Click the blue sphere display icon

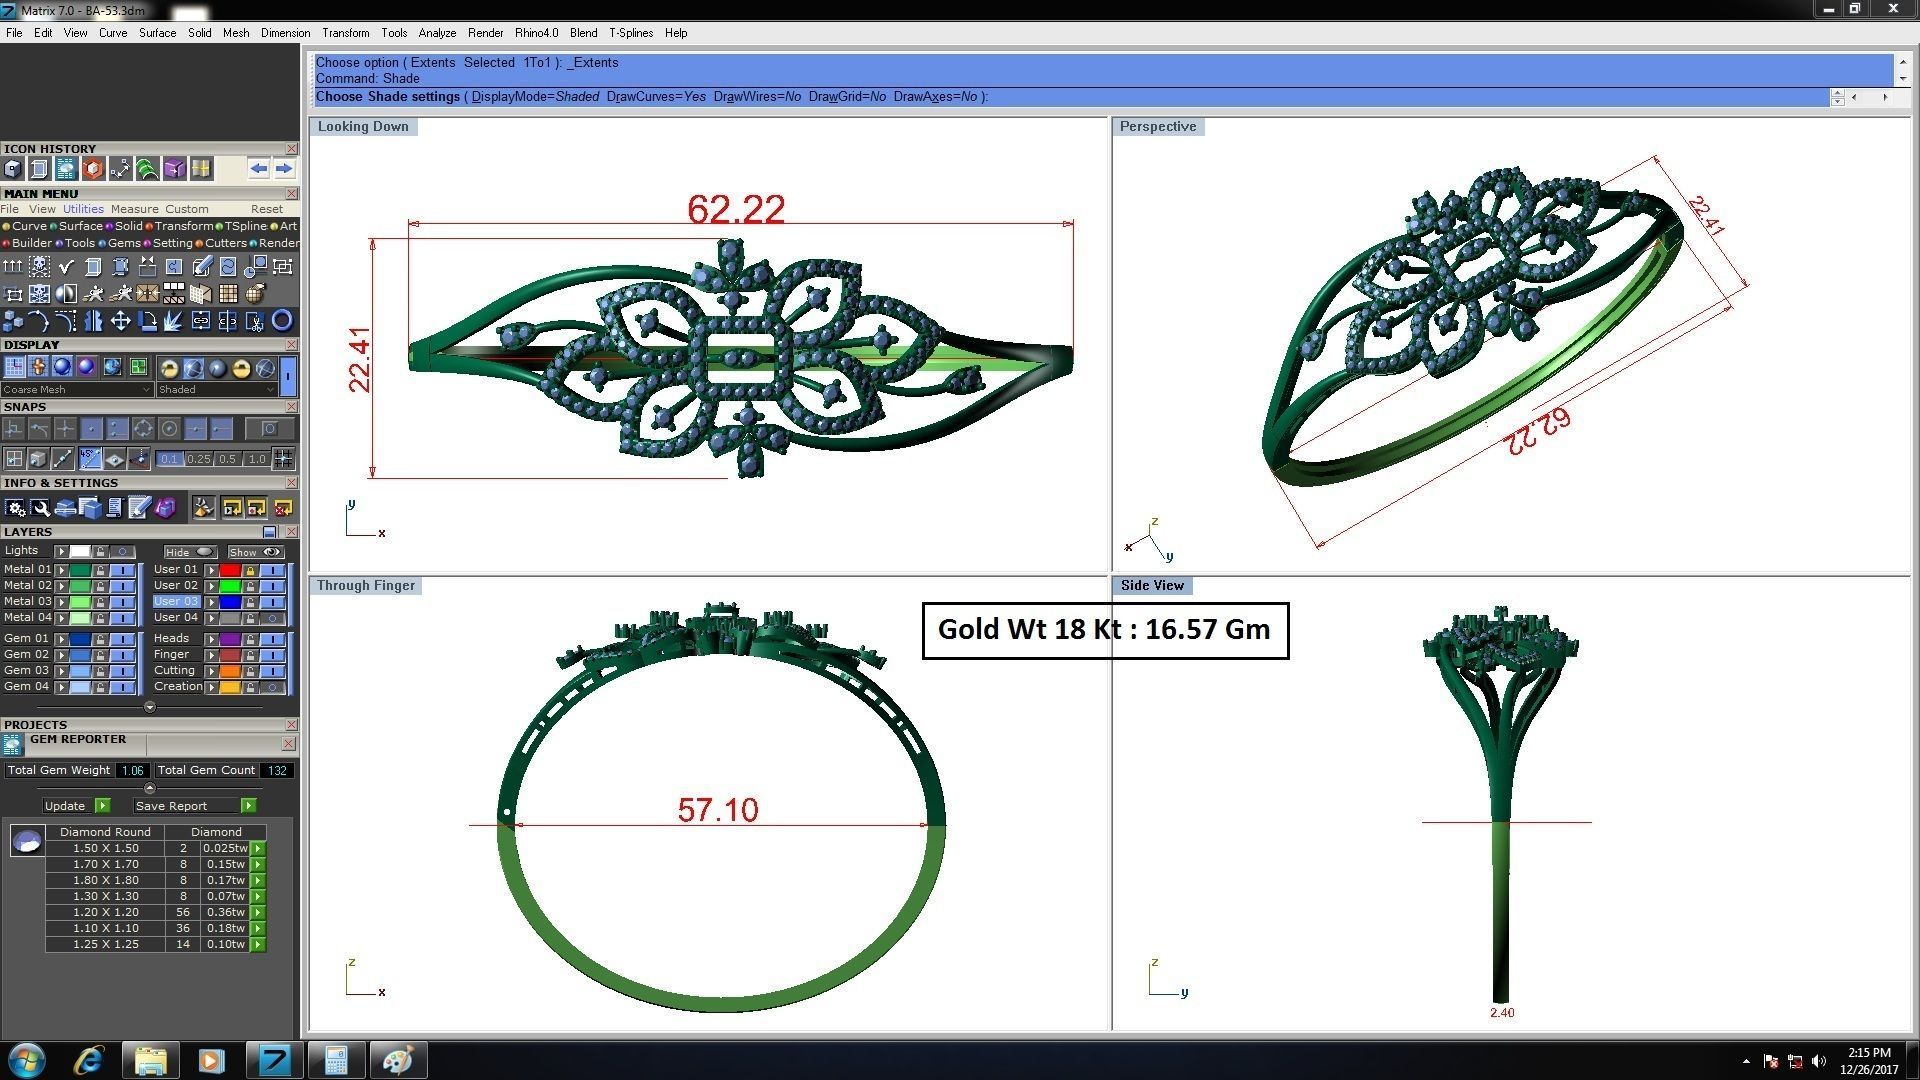pyautogui.click(x=62, y=367)
